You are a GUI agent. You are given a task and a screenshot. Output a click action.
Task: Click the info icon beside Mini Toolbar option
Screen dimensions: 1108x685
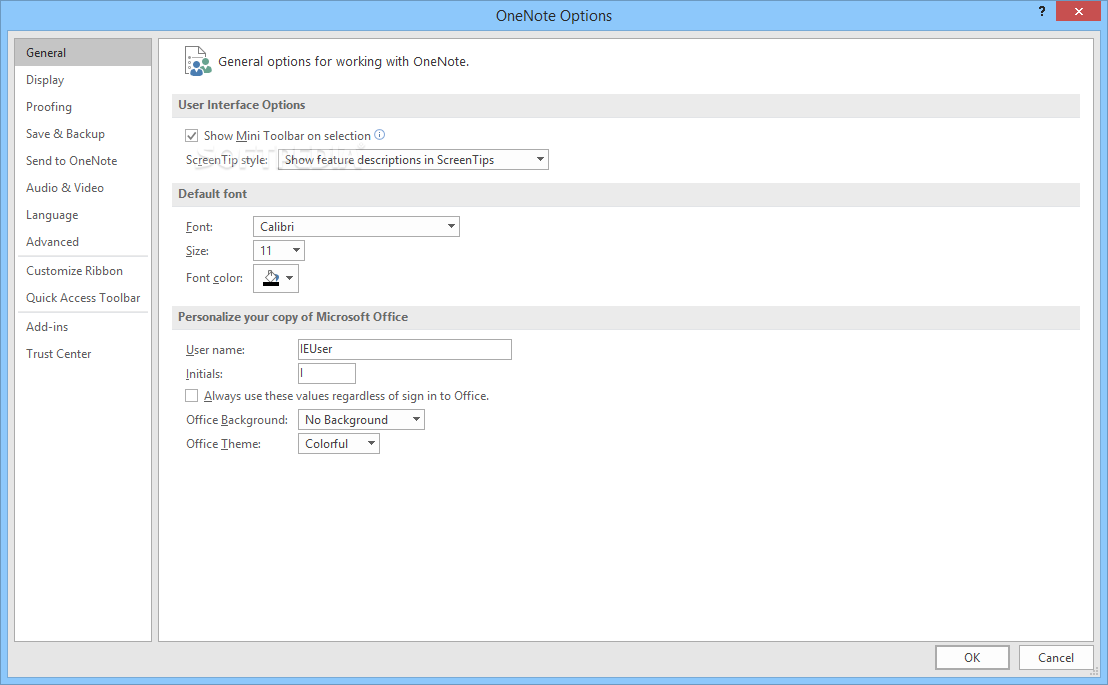pos(379,134)
